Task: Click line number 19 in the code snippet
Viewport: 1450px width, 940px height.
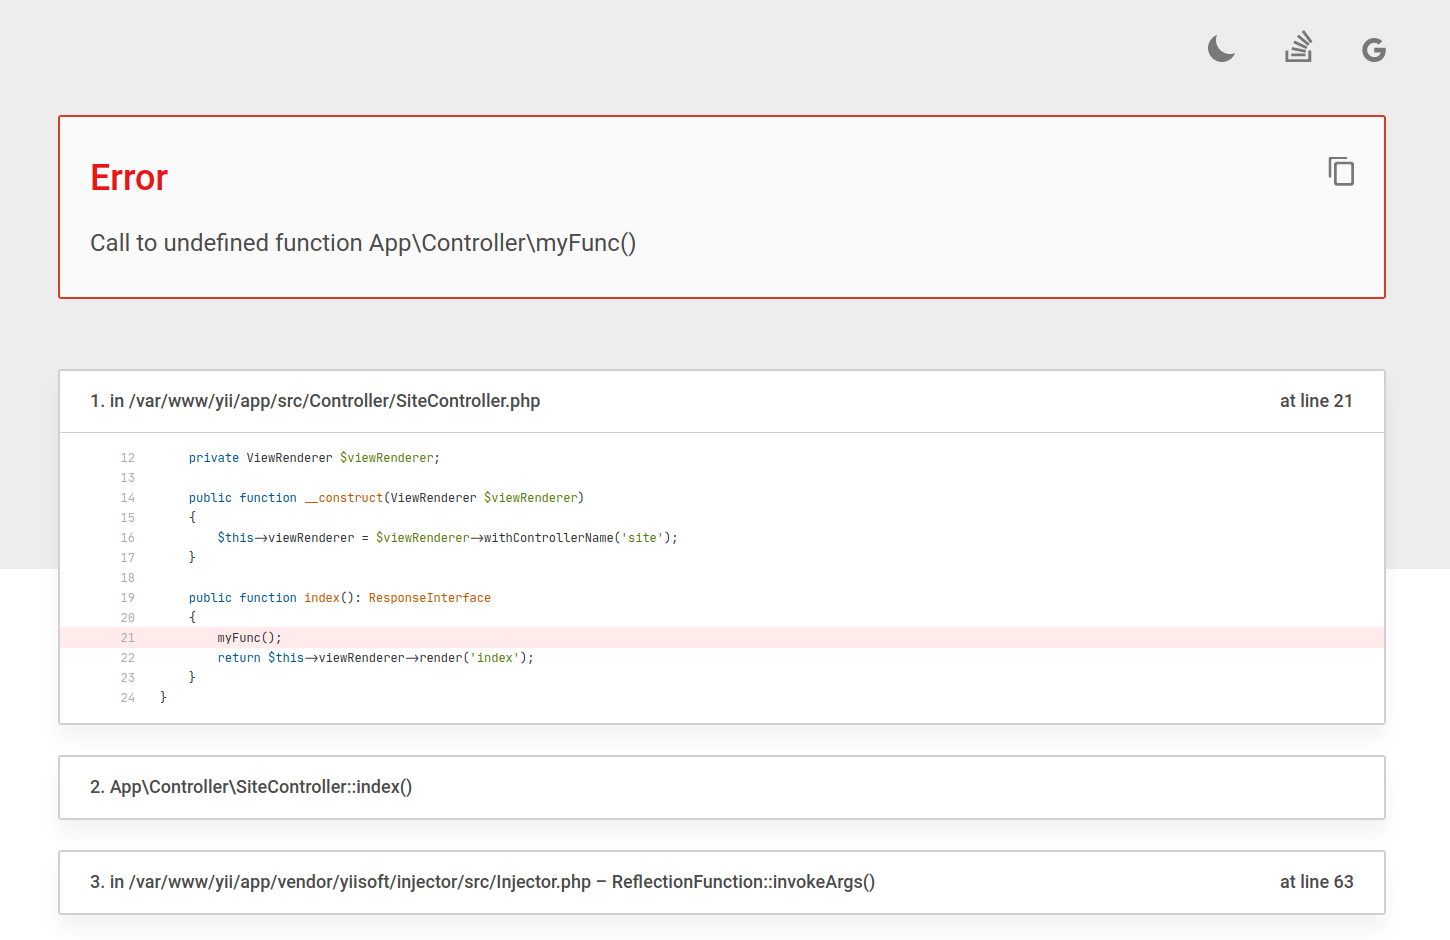Action: click(x=127, y=597)
